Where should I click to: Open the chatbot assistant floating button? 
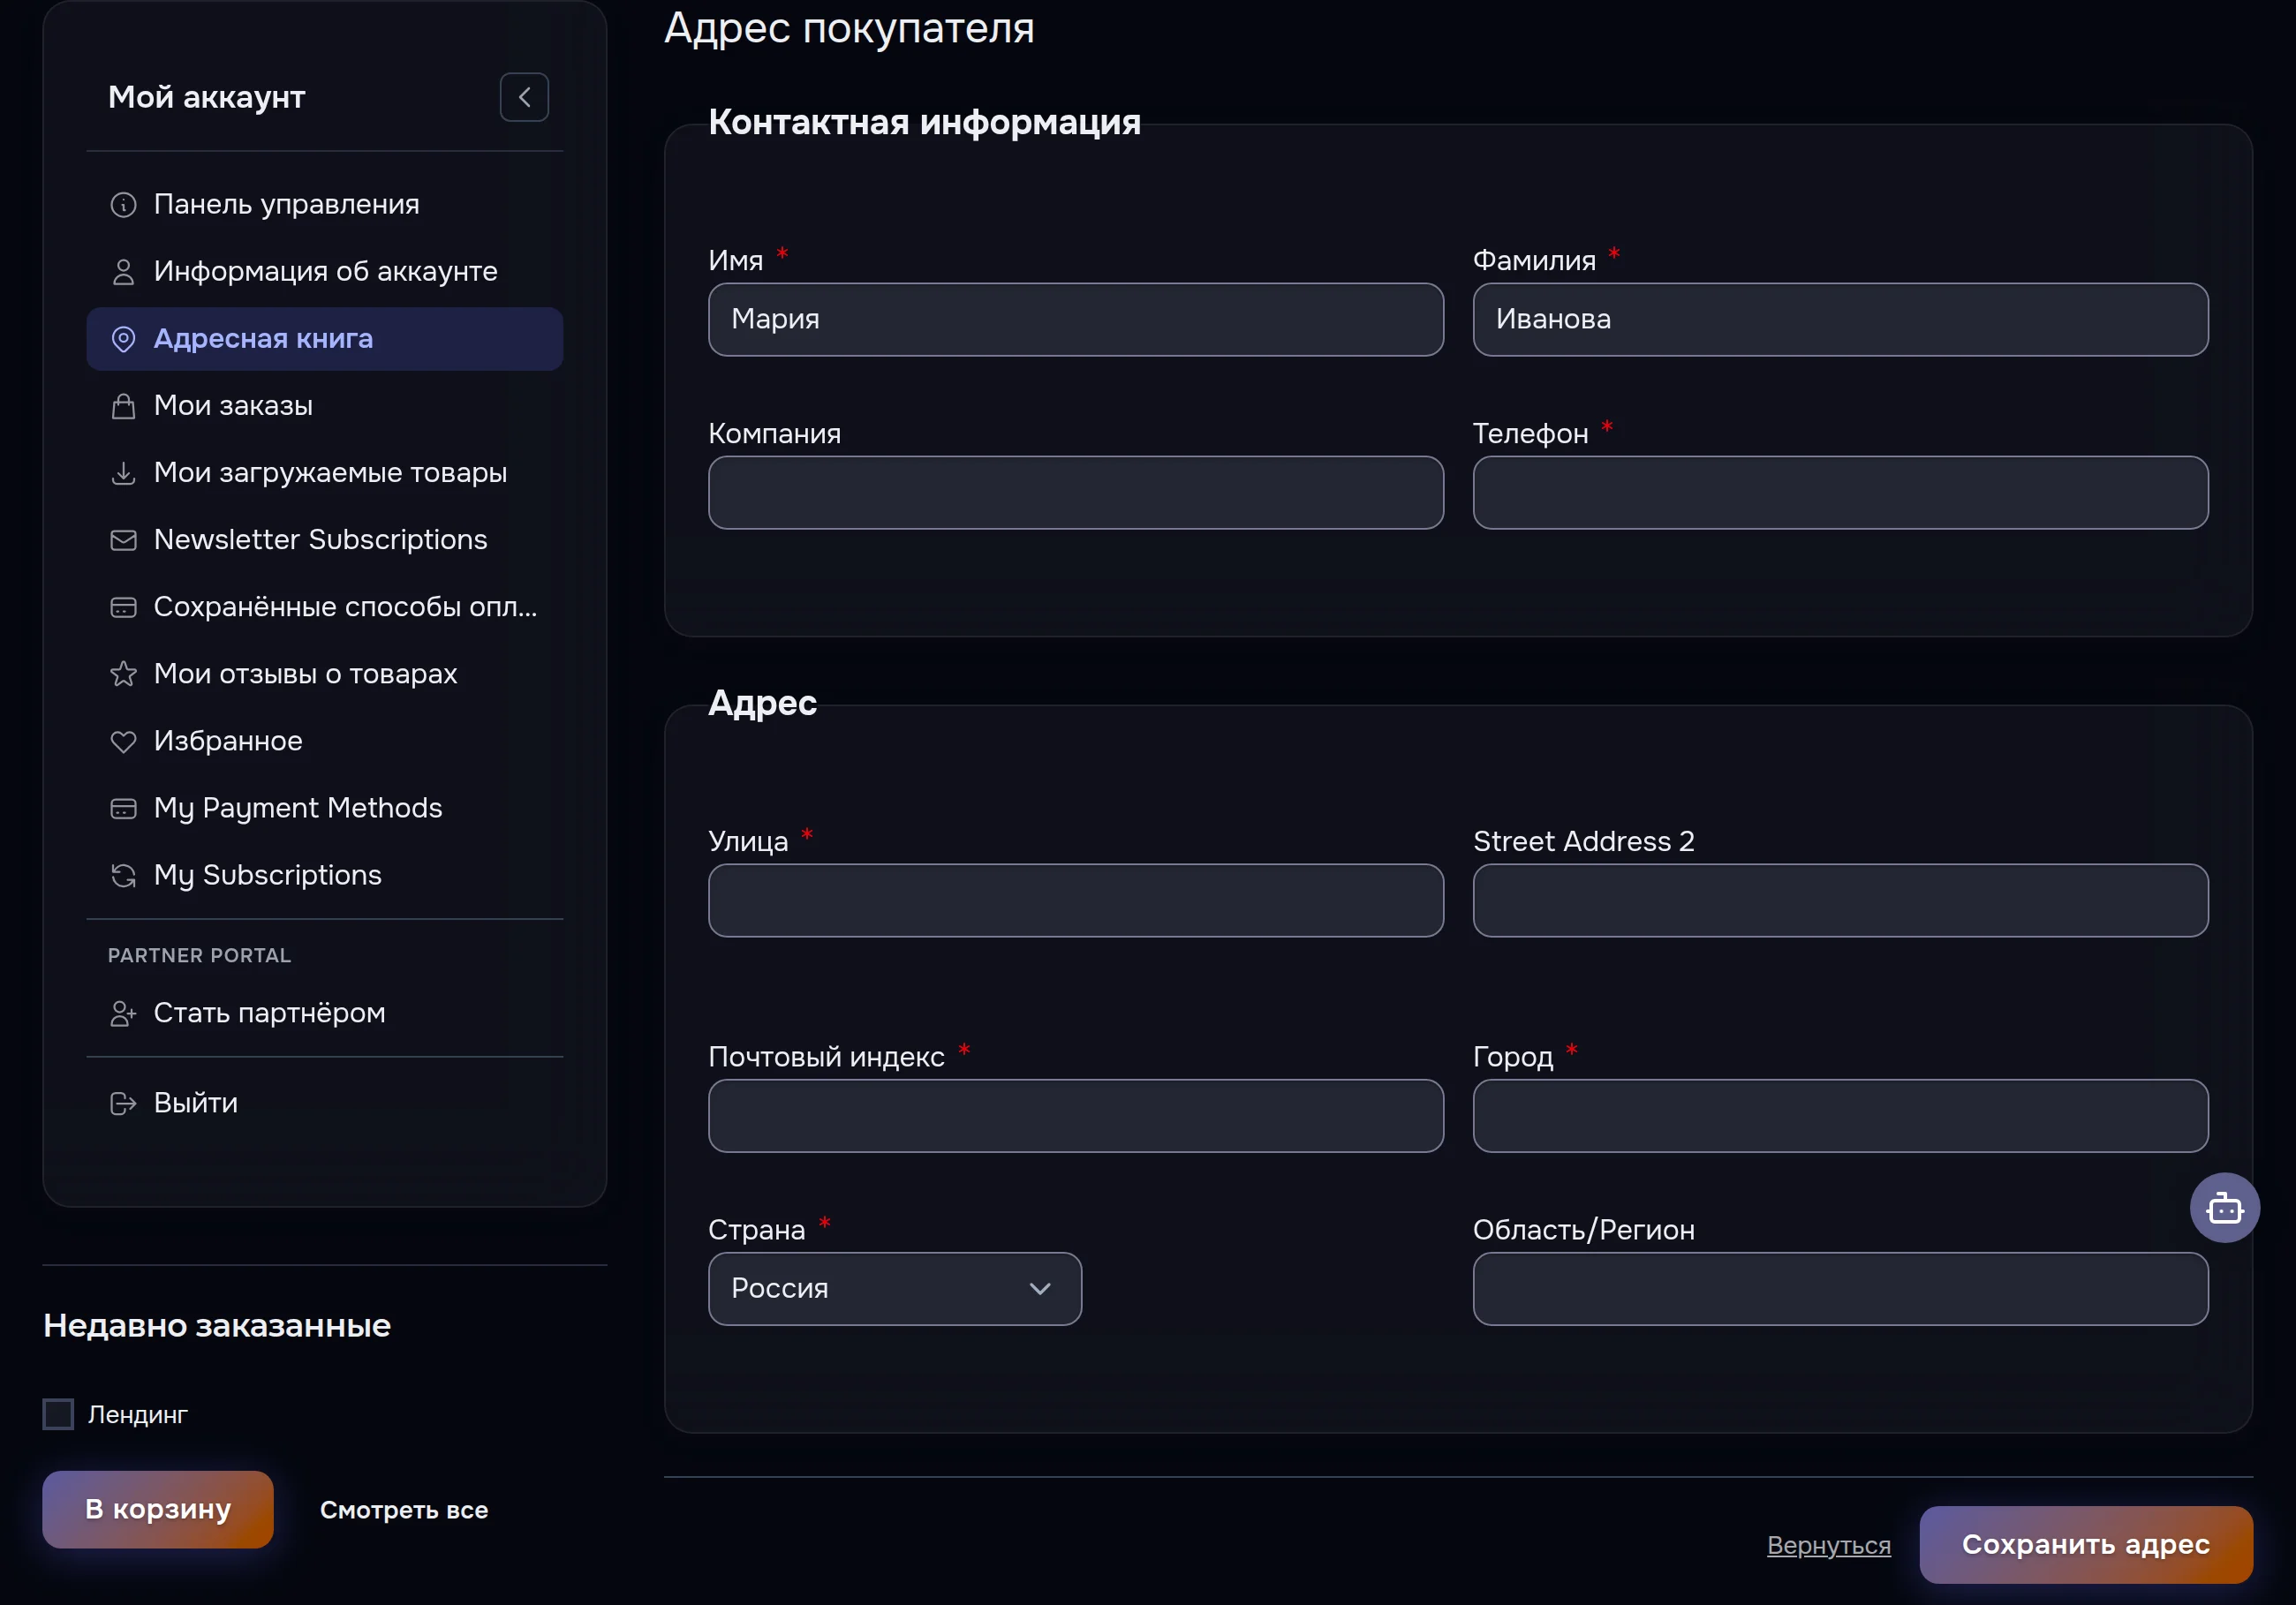point(2224,1208)
